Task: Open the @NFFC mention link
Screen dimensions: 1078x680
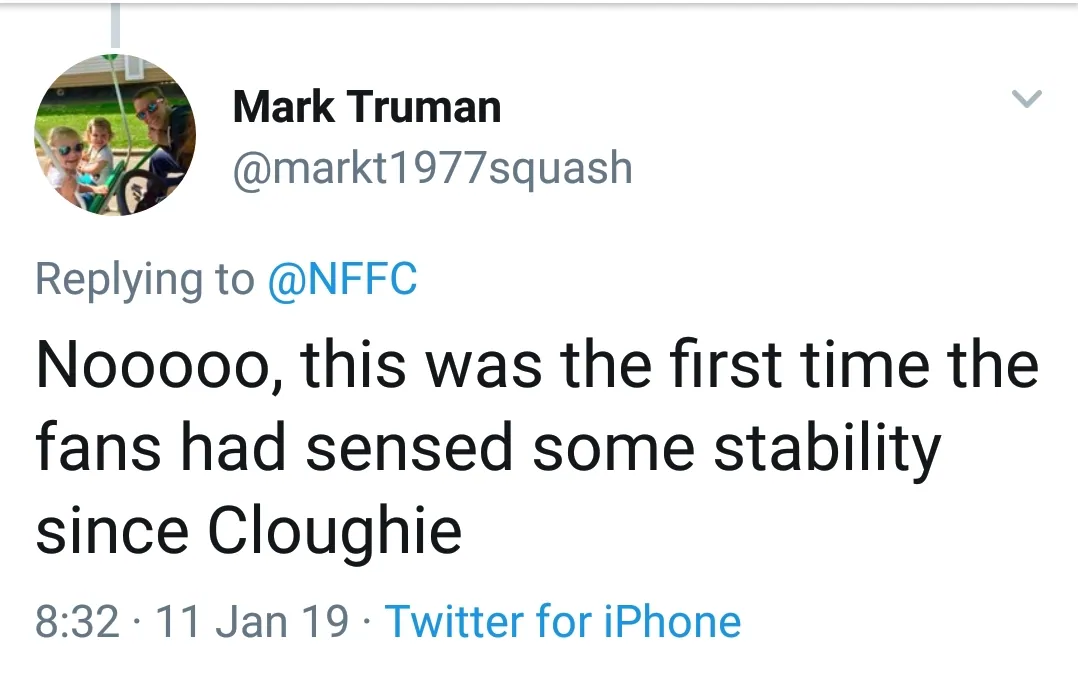Action: point(342,278)
